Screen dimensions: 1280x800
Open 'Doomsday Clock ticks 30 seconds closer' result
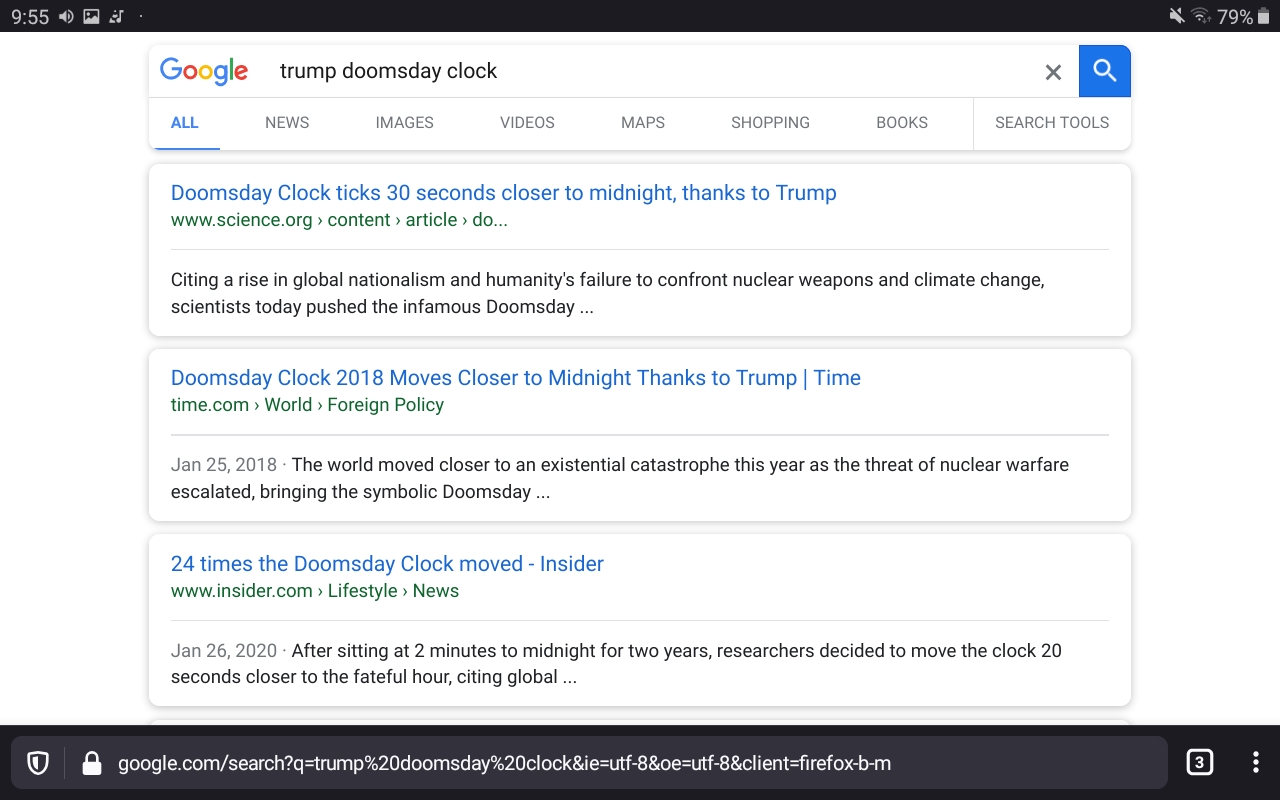[504, 193]
